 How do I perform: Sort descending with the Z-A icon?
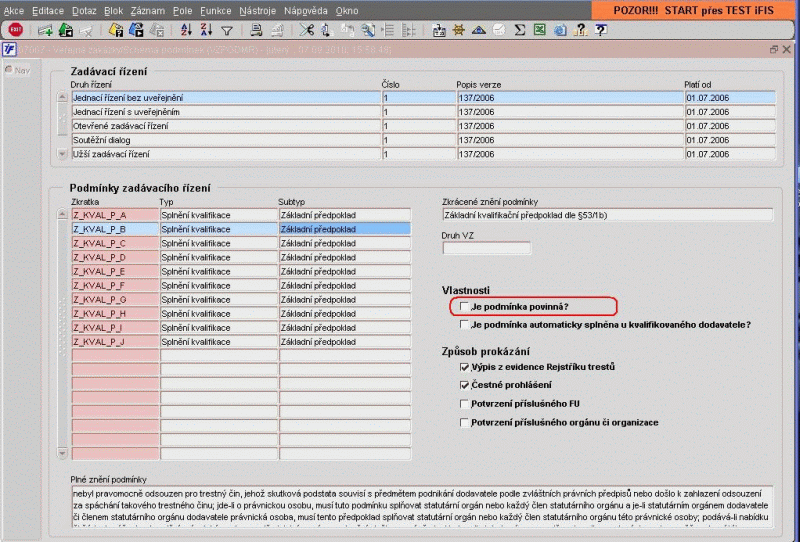[206, 30]
